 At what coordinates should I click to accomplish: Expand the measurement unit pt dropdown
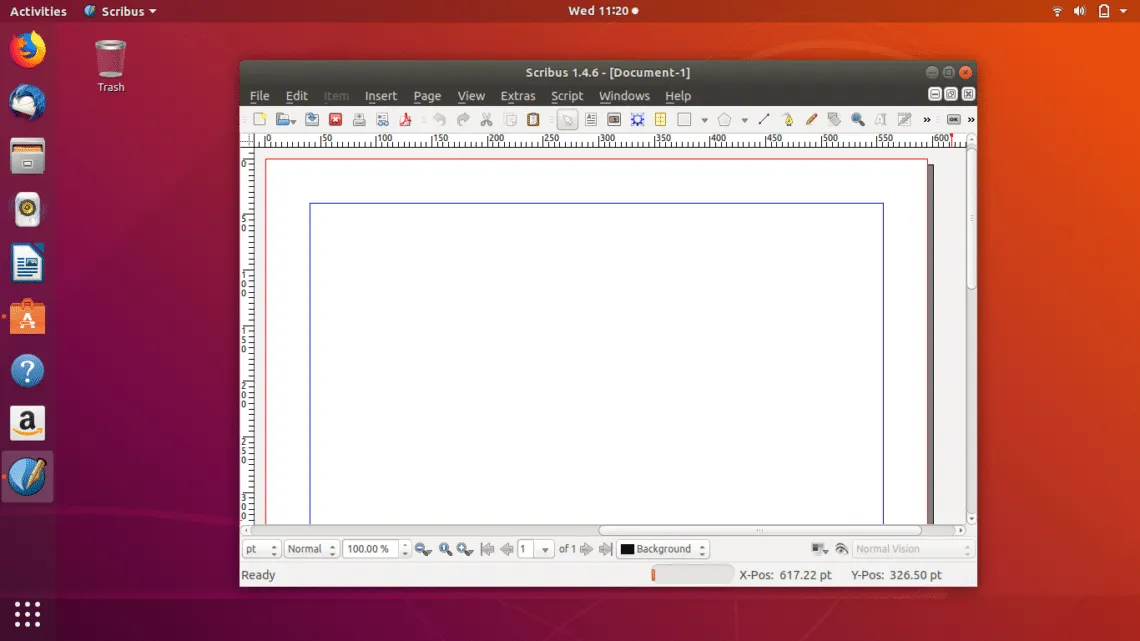pyautogui.click(x=261, y=549)
